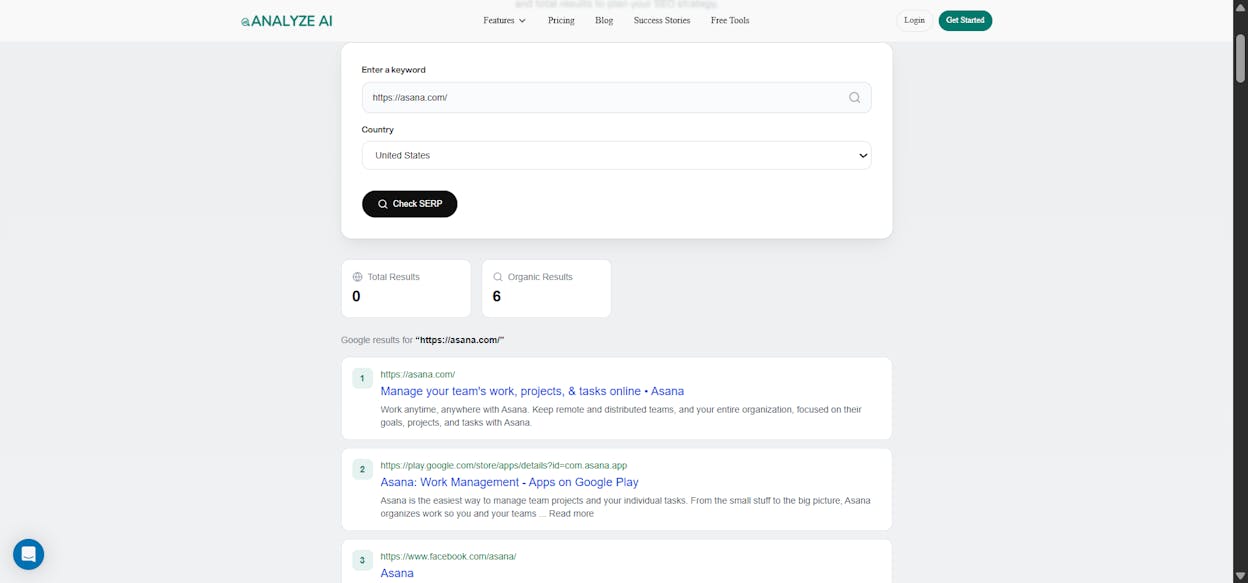
Task: Click the organic results count 6
Action: [x=496, y=297]
